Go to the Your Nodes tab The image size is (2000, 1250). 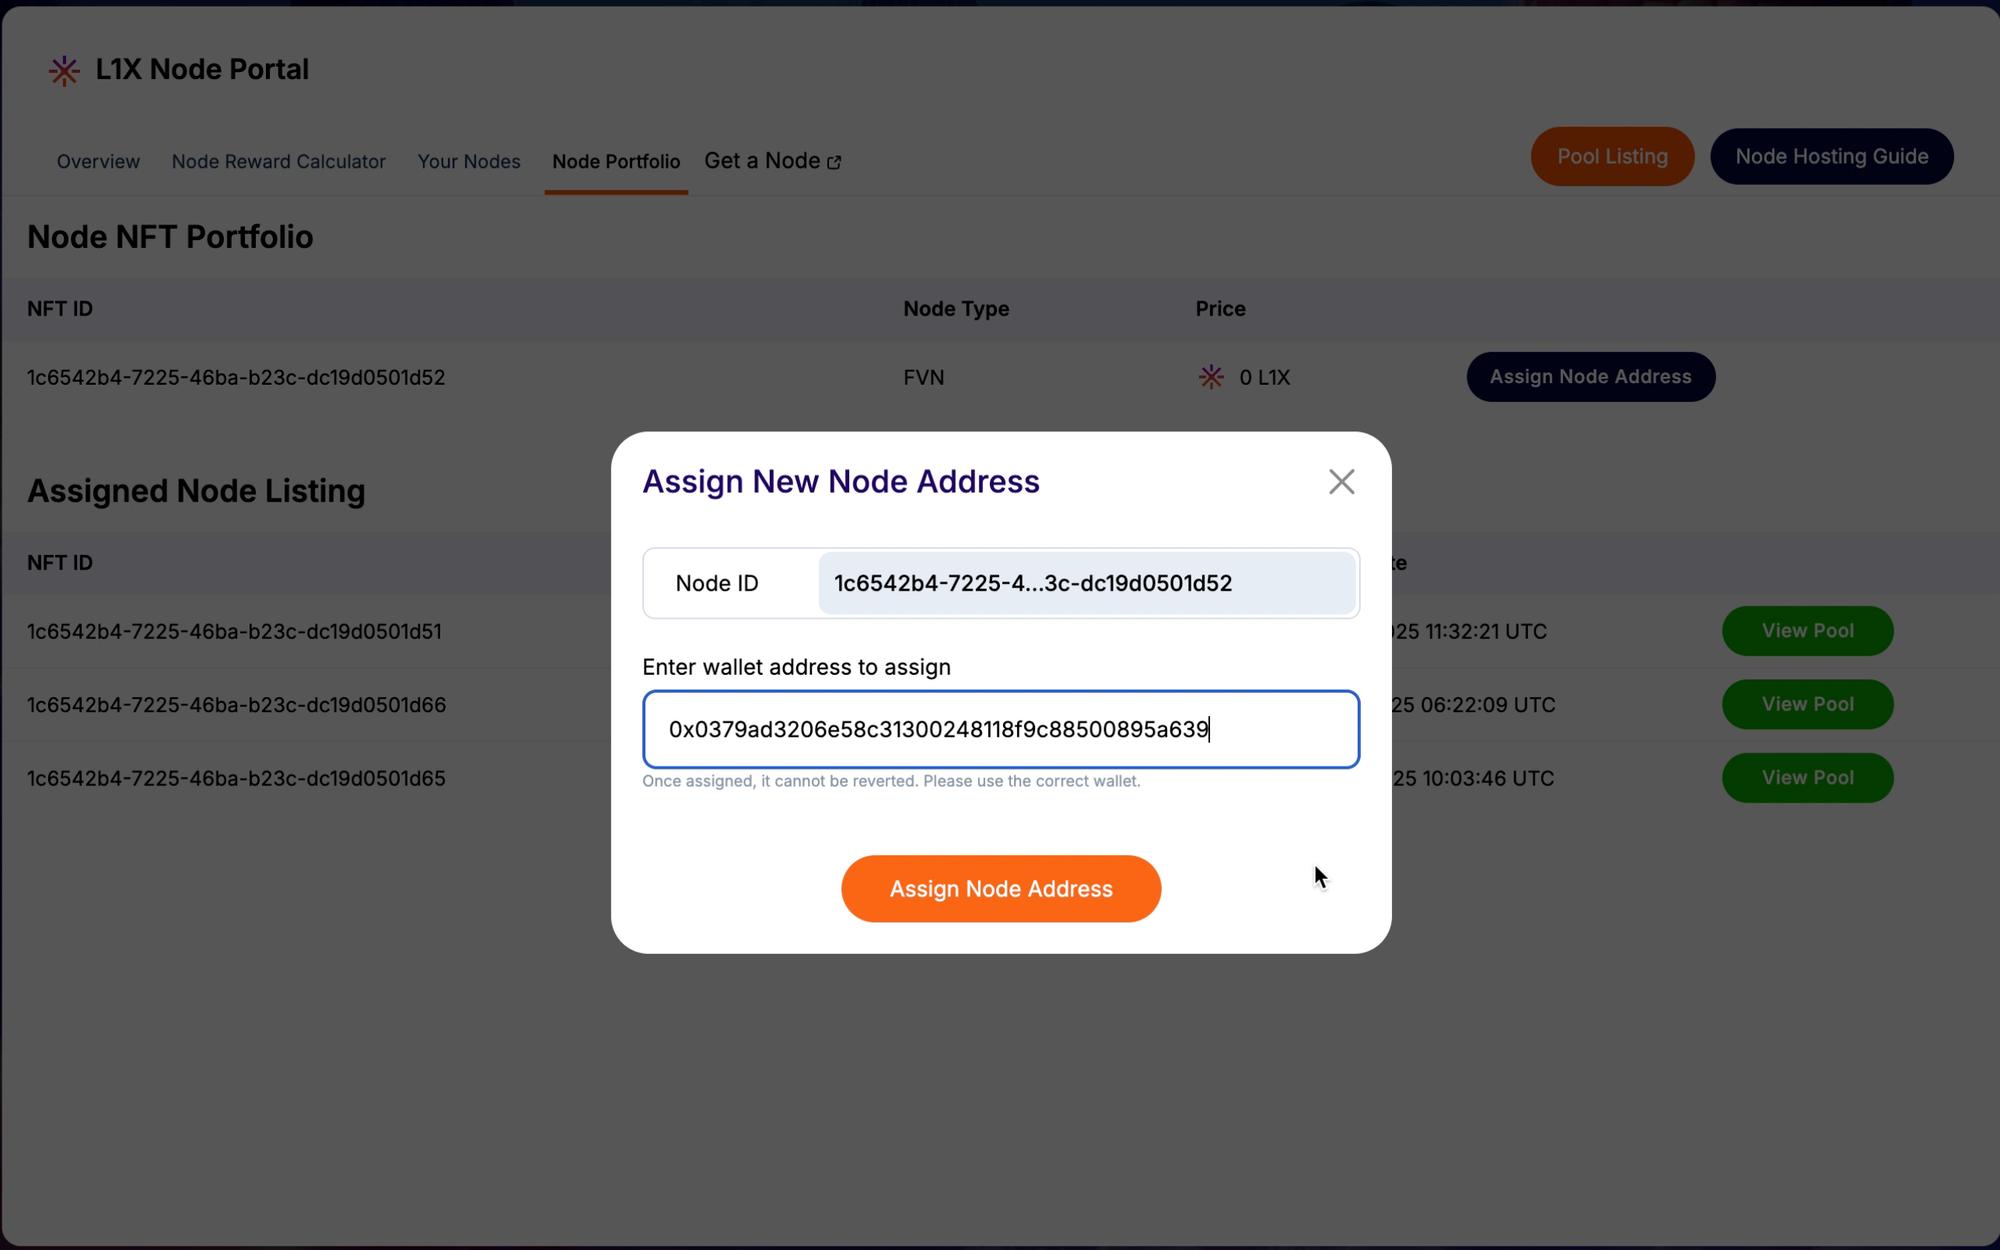pyautogui.click(x=468, y=161)
